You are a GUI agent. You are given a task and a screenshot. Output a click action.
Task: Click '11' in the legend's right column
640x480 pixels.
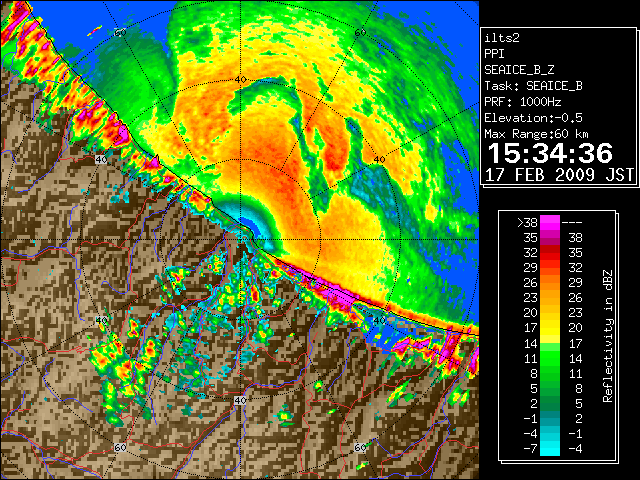[576, 373]
